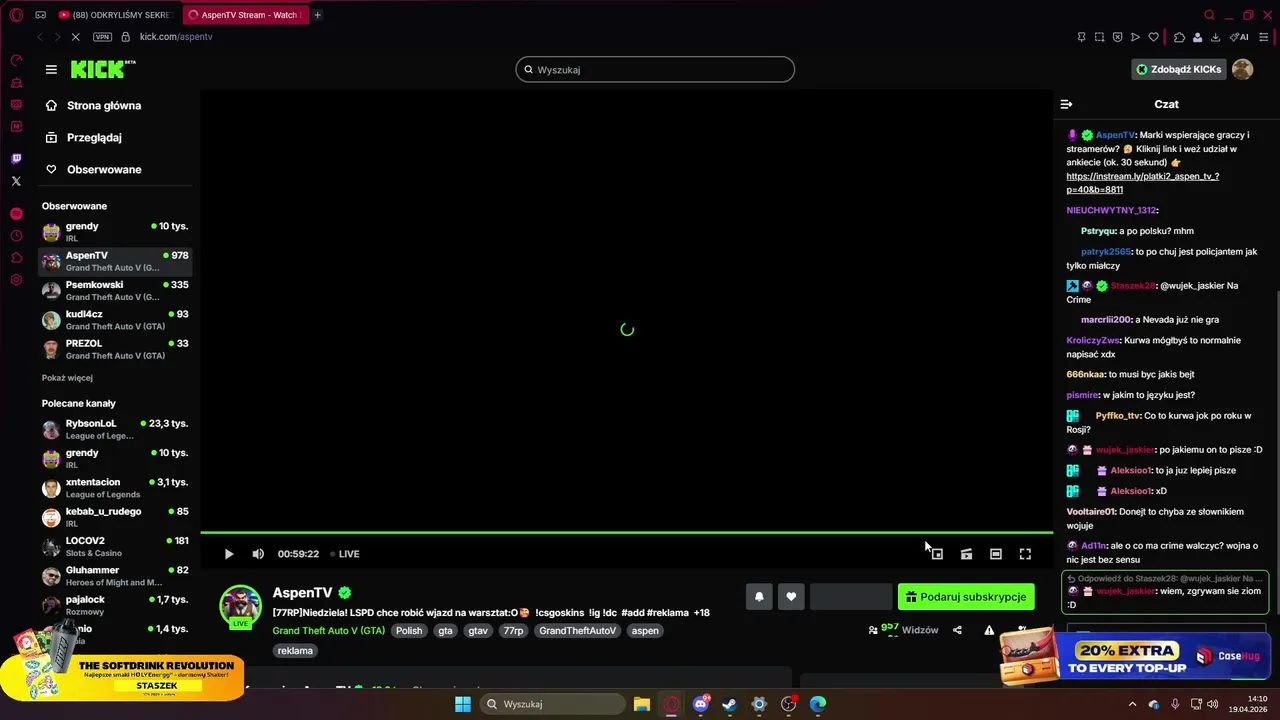This screenshot has height=720, width=1280.
Task: Play the paused stream
Action: (229, 554)
